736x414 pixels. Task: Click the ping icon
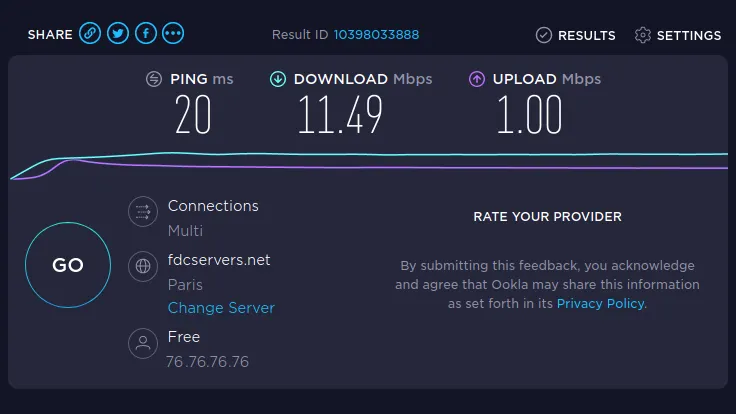153,79
